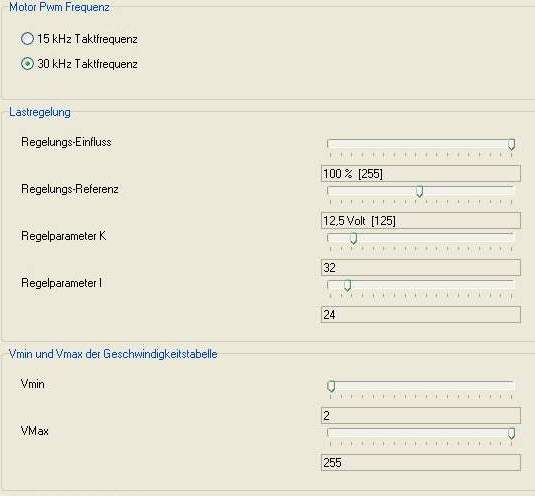Click the VMax slider thumb
The height and width of the screenshot is (496, 535).
click(511, 434)
